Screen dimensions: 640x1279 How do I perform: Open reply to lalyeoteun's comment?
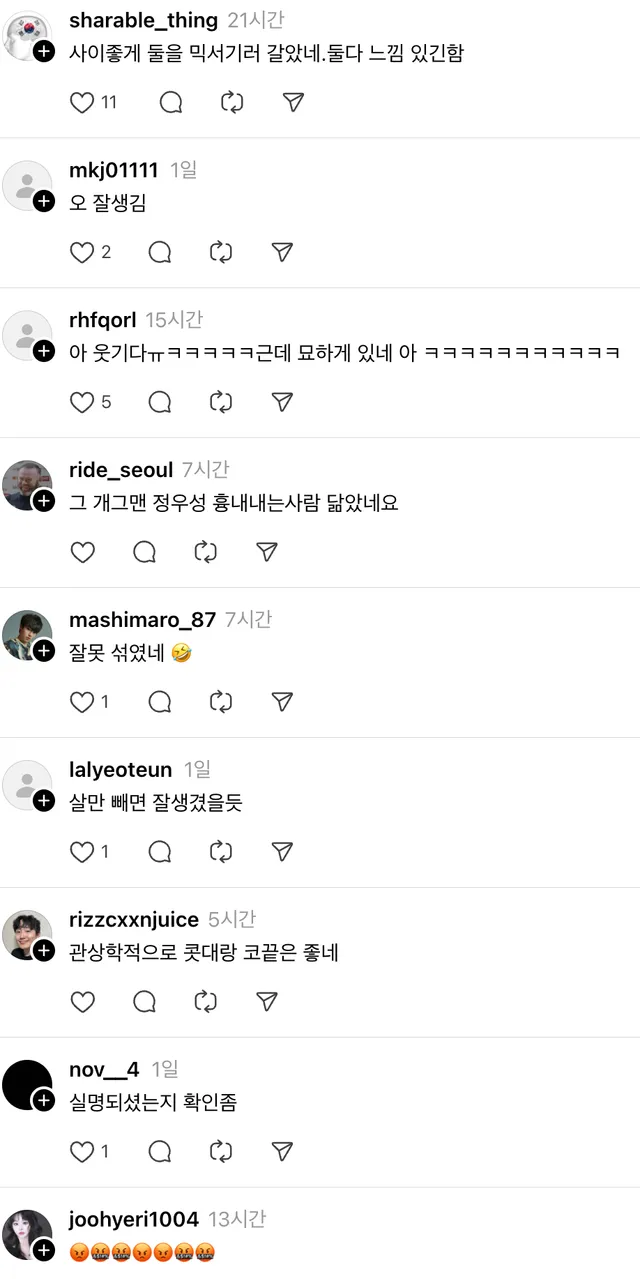160,852
